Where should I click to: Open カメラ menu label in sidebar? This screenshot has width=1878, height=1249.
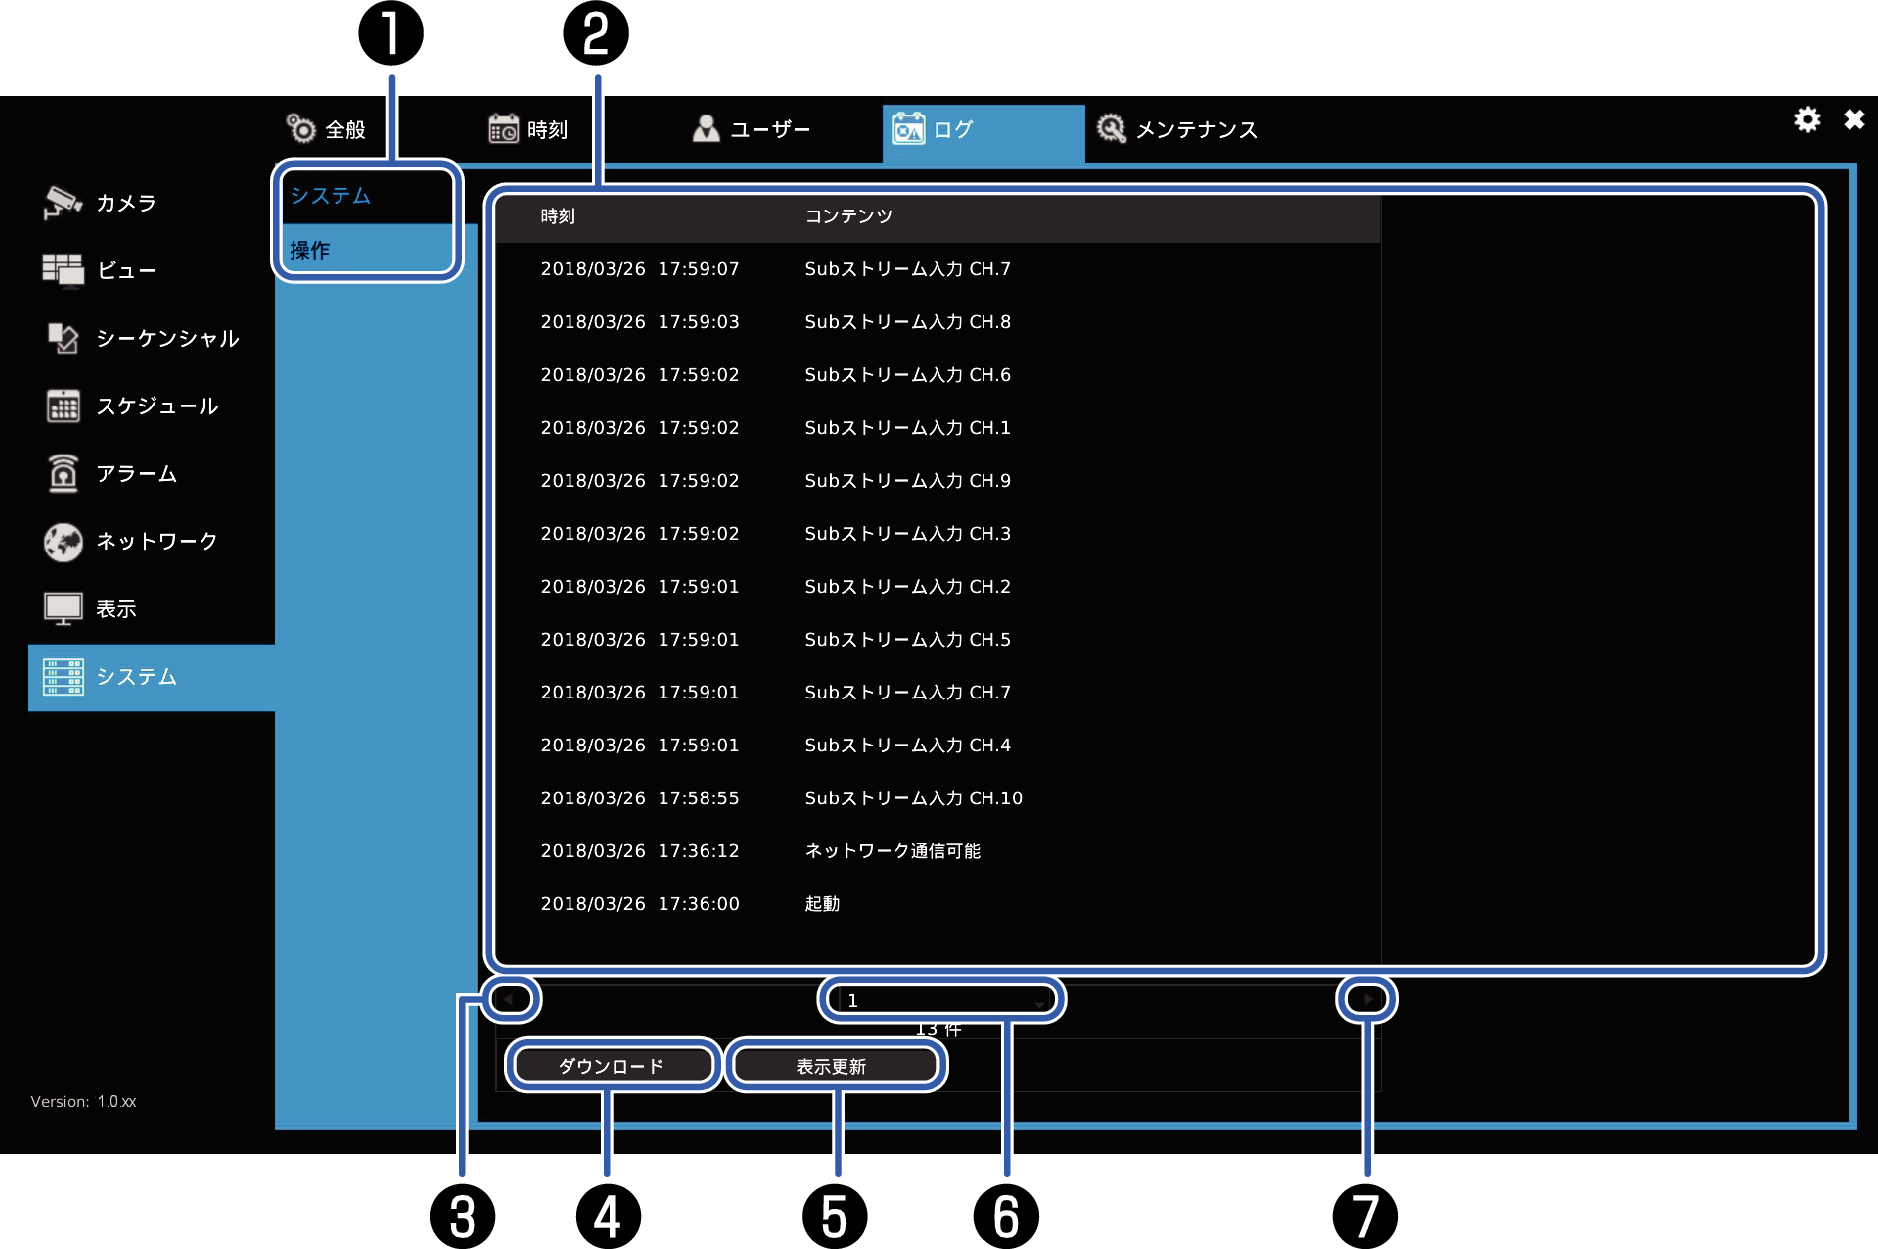(x=127, y=204)
